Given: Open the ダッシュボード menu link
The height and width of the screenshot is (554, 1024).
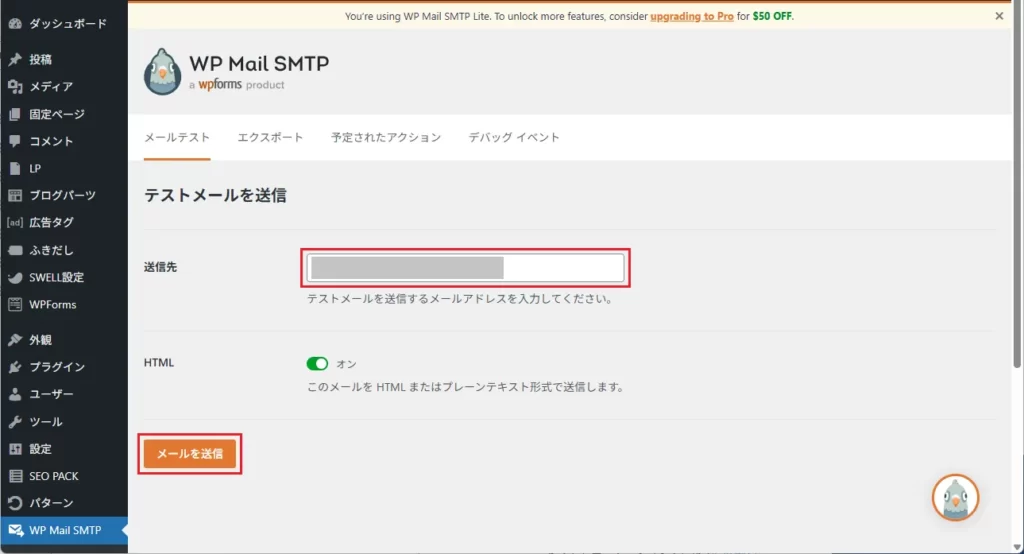Looking at the screenshot, I should (x=68, y=24).
